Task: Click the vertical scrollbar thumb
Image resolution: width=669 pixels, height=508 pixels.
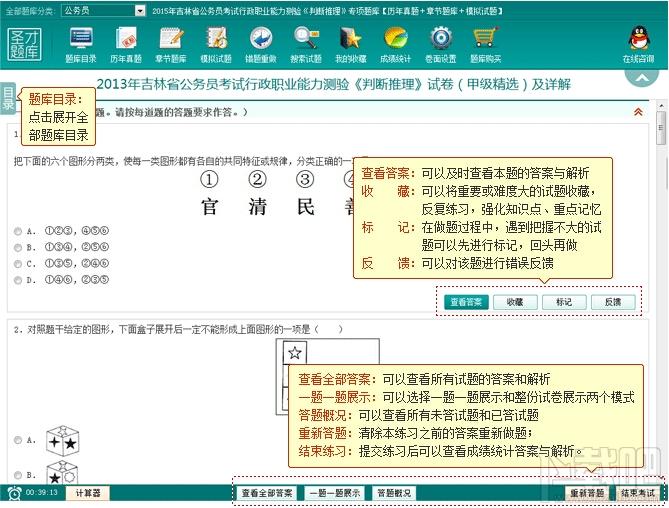Action: (x=661, y=128)
